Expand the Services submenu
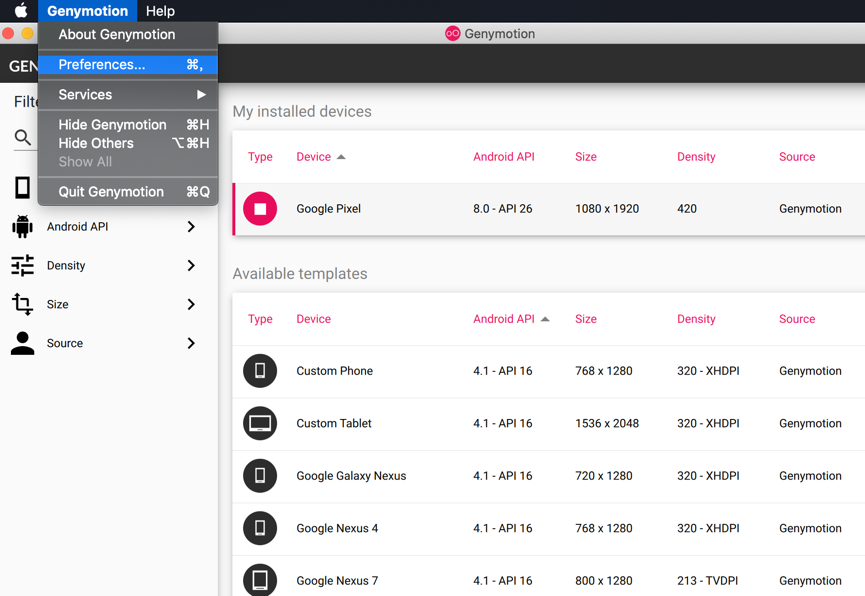865x596 pixels. tap(128, 94)
